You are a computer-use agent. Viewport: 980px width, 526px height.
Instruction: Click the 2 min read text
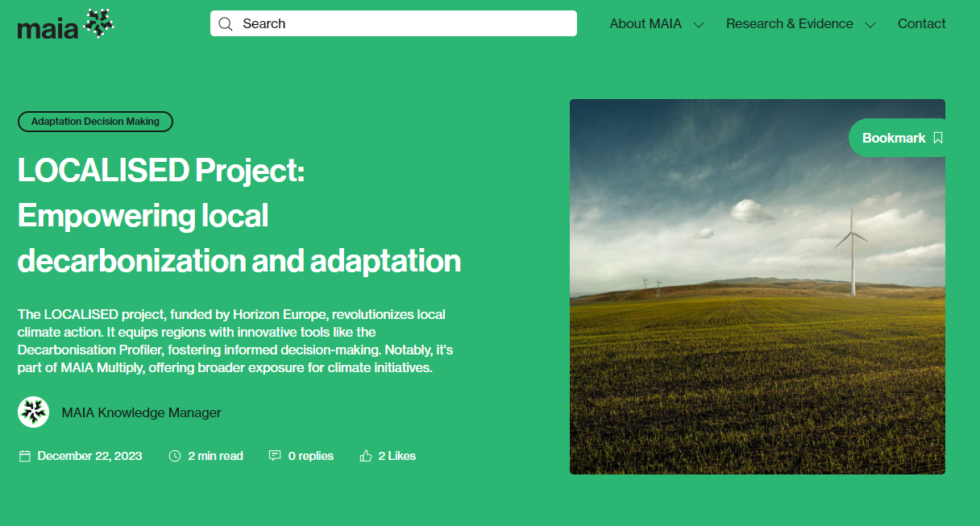click(x=215, y=456)
